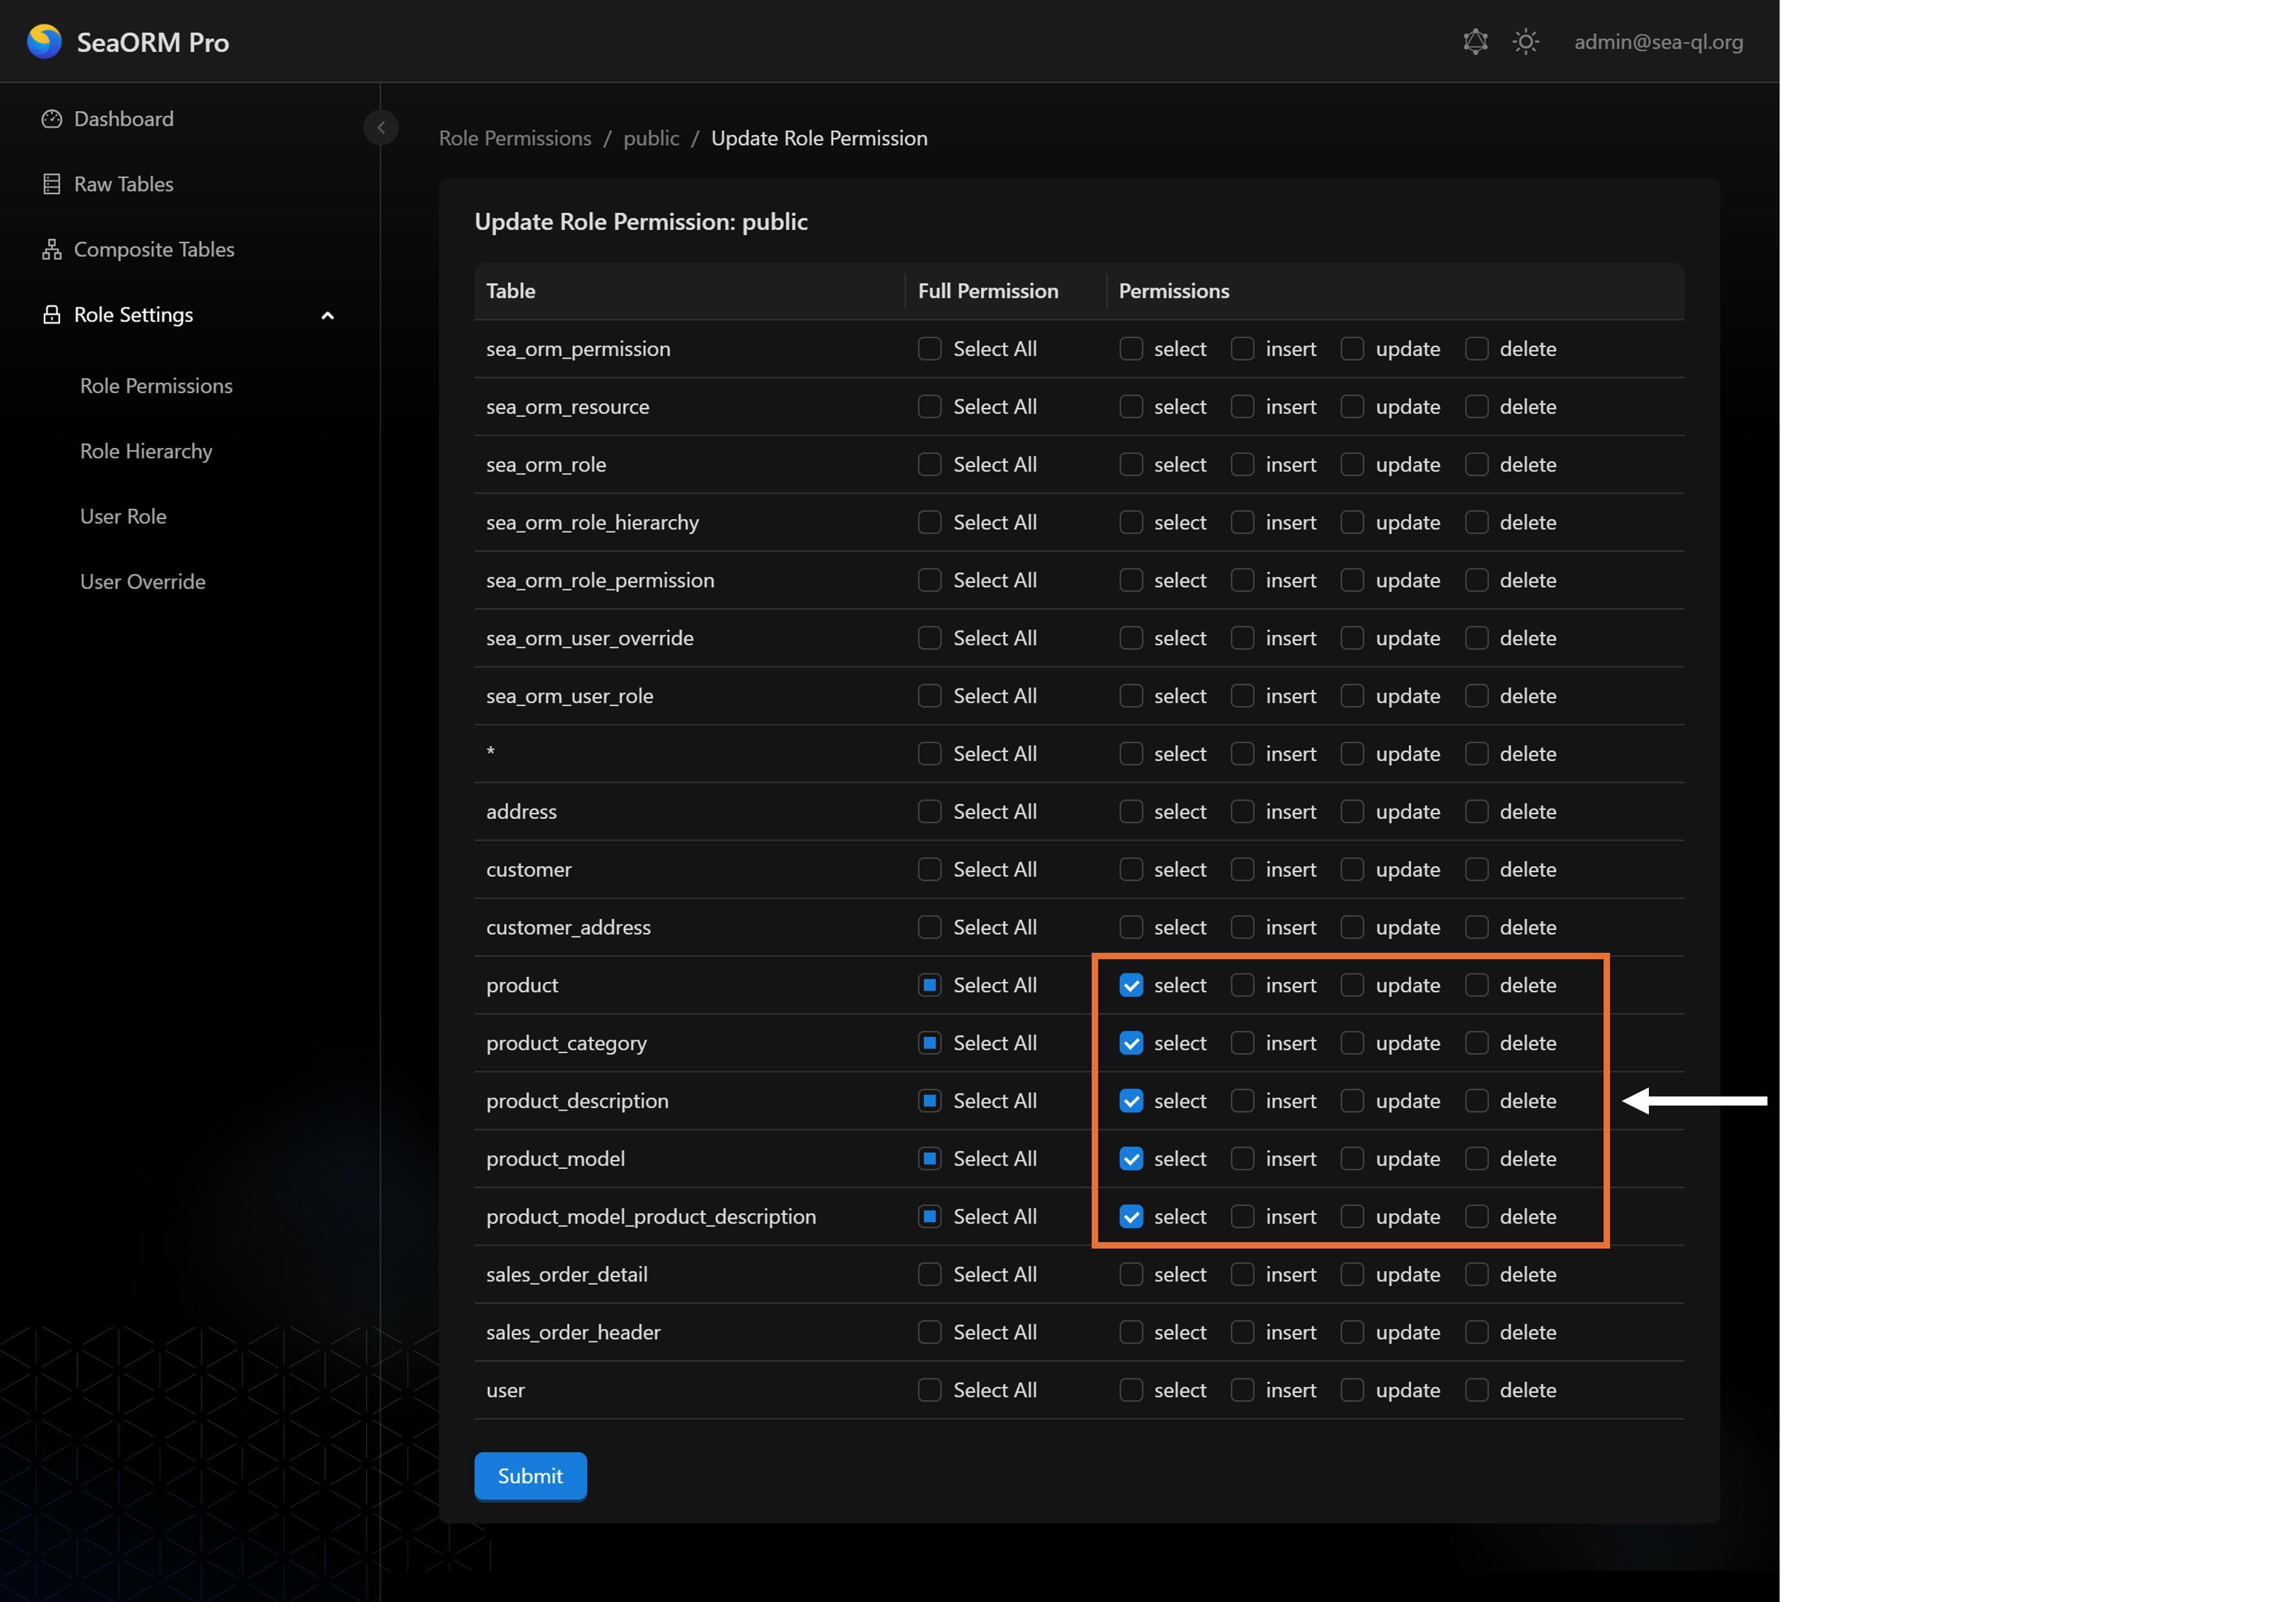
Task: Open User Role sidebar item
Action: [123, 516]
